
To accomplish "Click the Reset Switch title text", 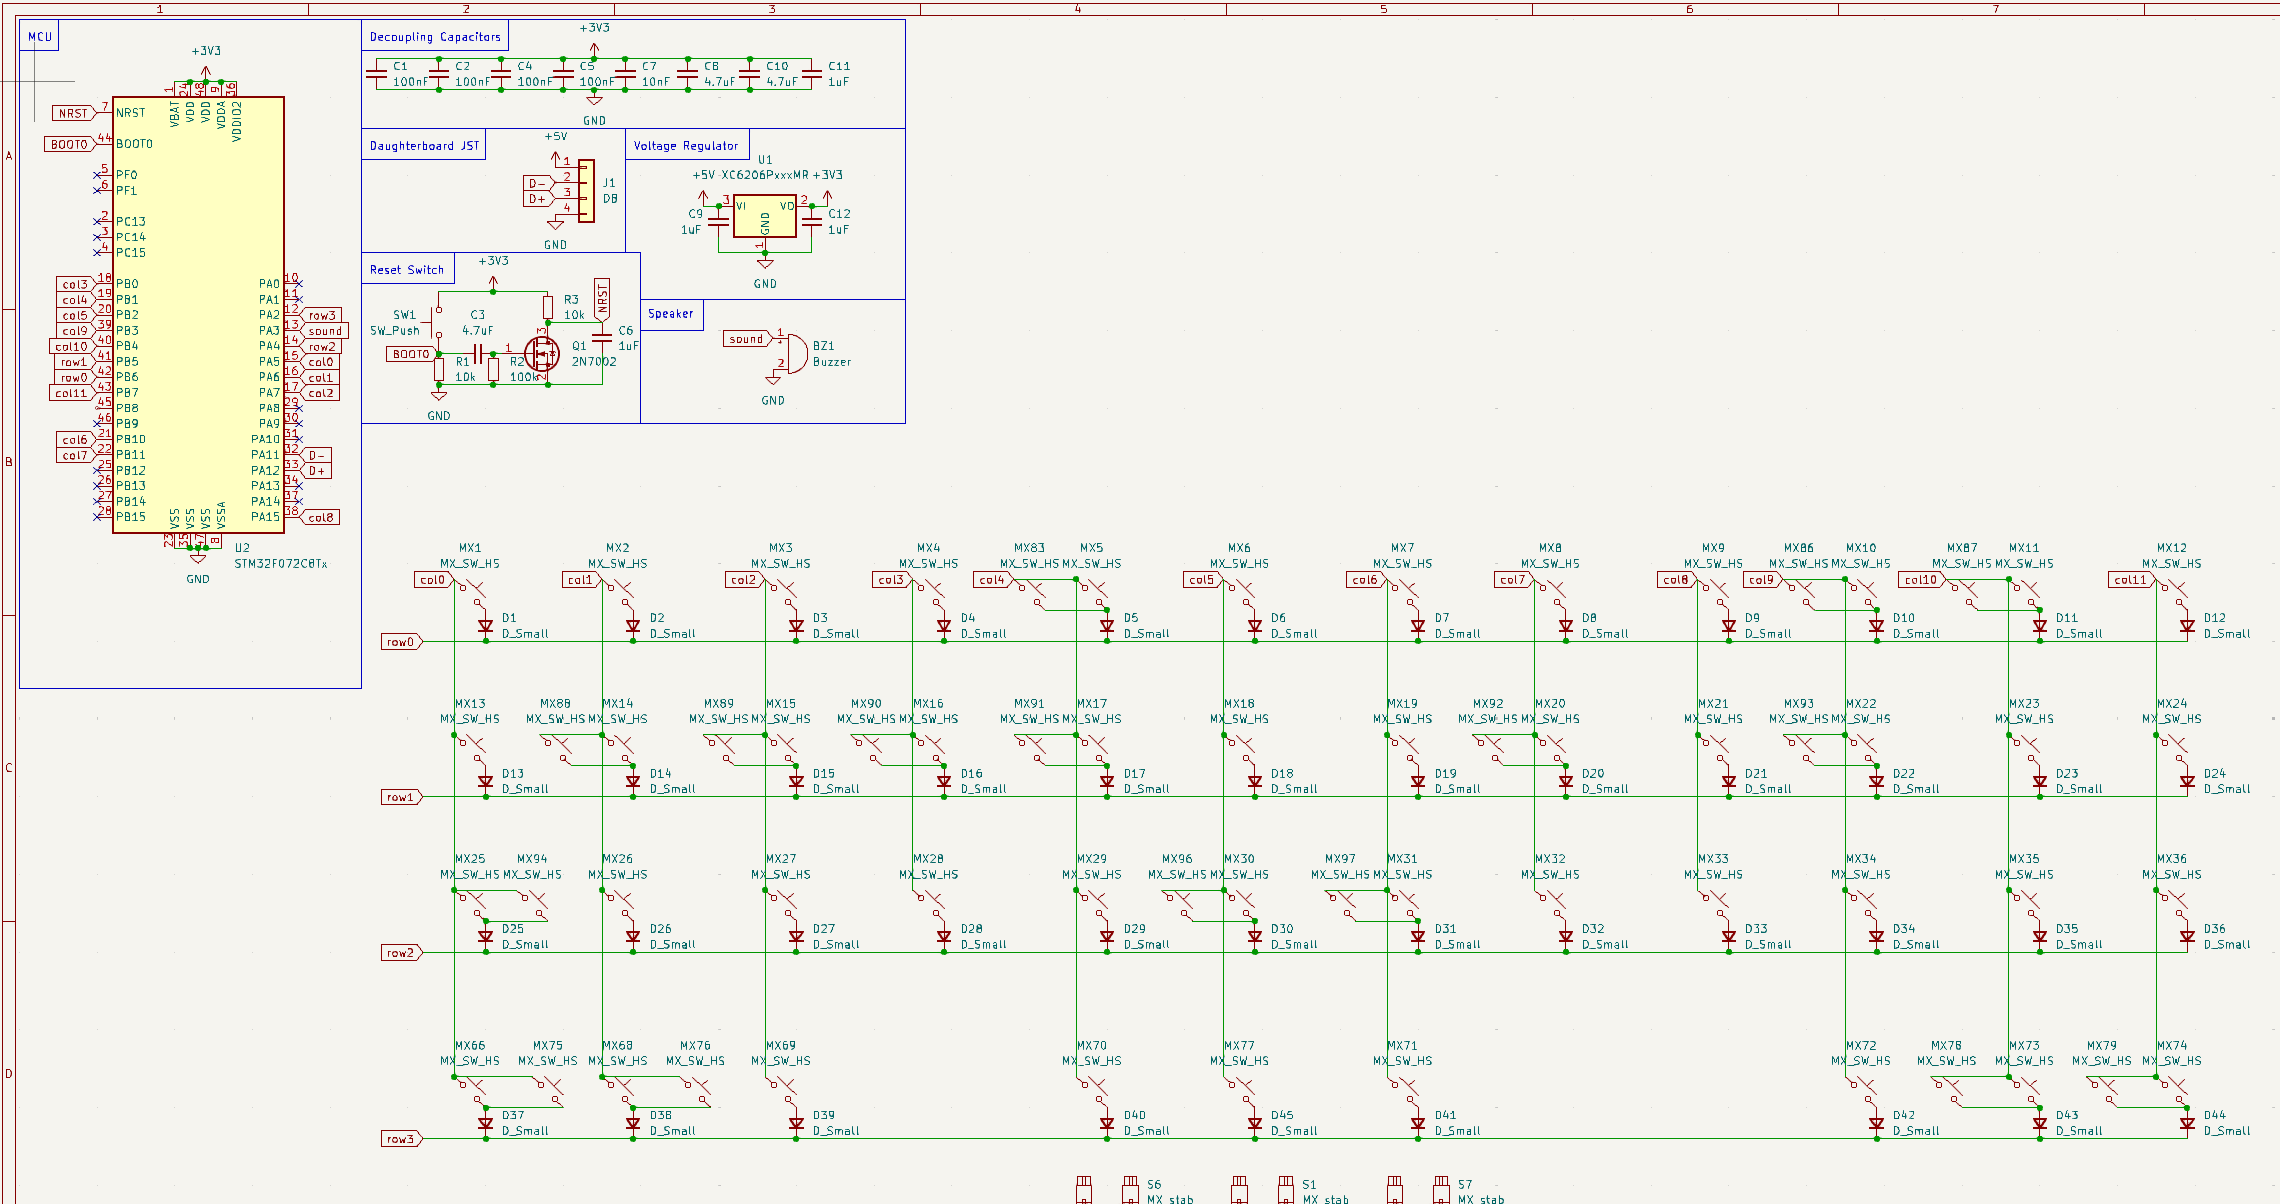I will 406,270.
